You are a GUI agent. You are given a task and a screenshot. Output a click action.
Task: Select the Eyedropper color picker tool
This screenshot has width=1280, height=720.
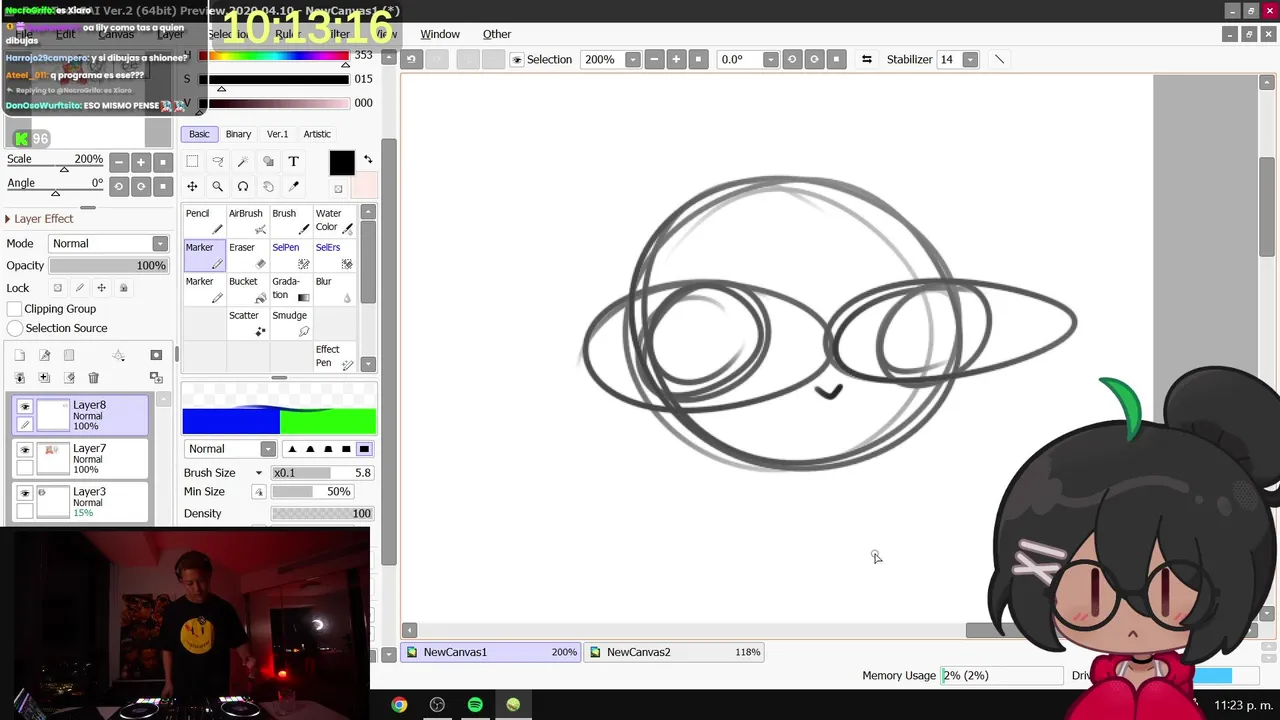293,186
